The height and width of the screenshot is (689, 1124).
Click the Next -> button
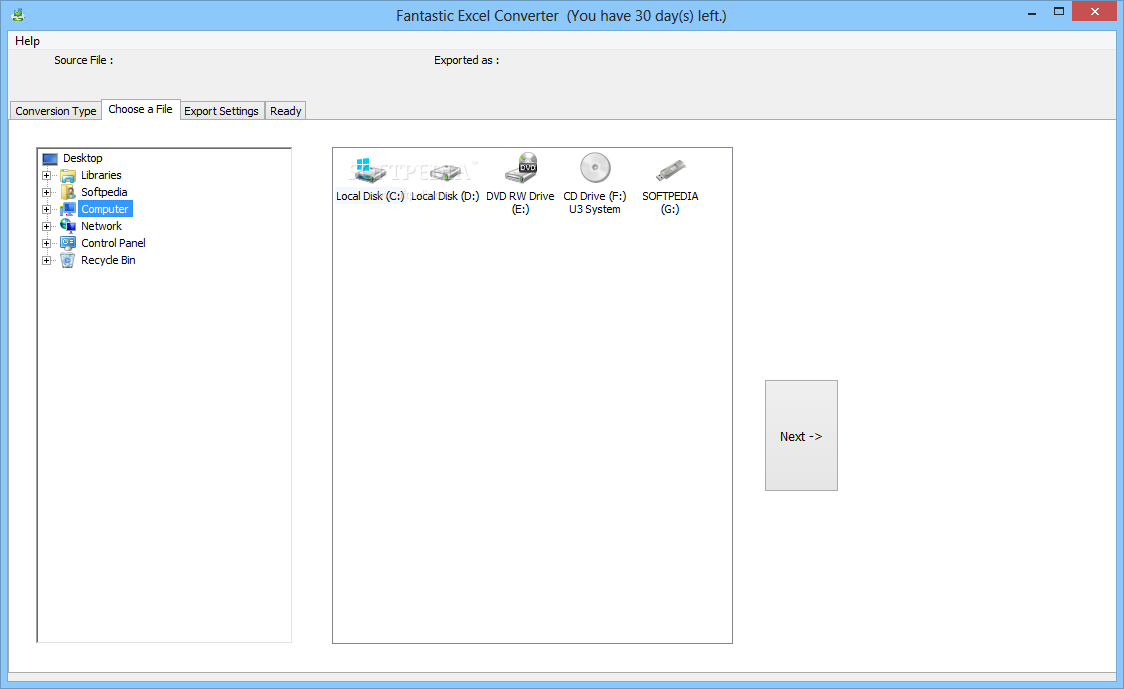point(801,436)
